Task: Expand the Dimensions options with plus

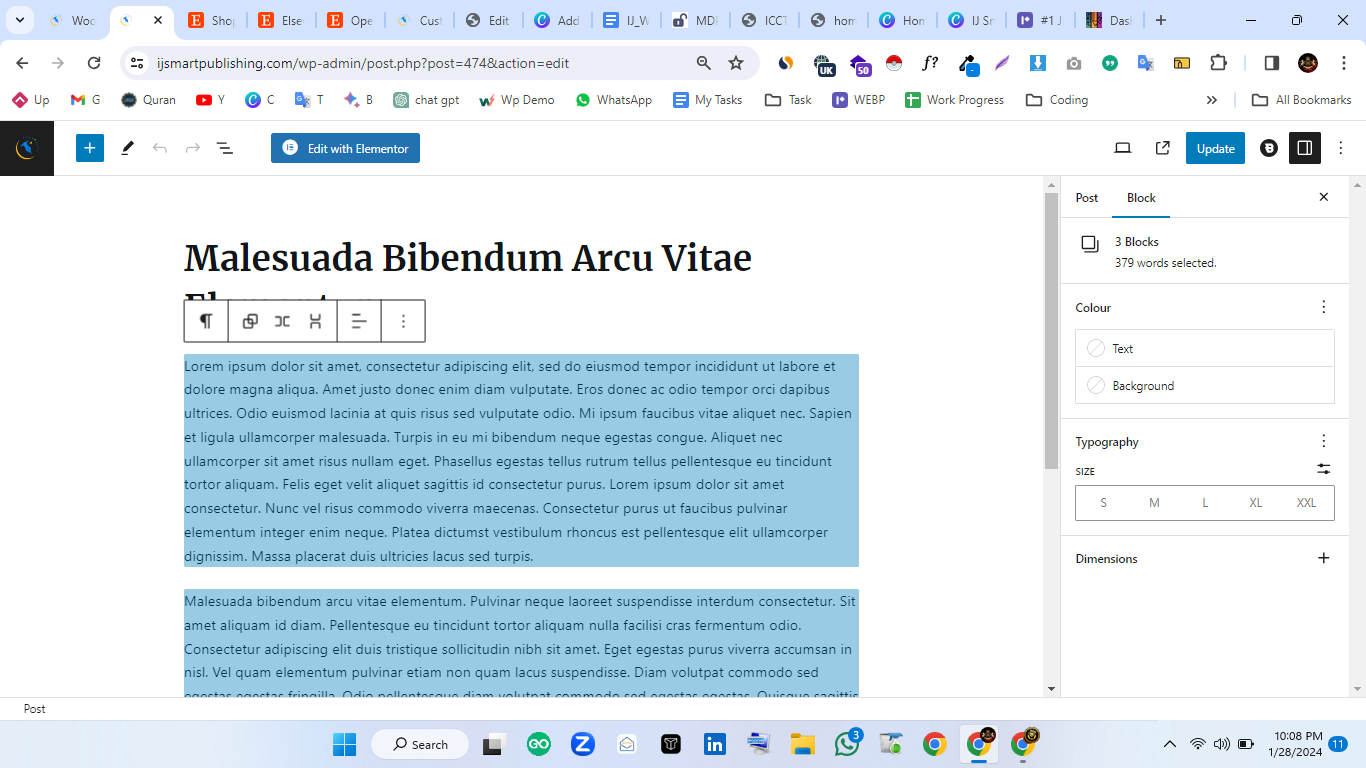Action: 1323,558
